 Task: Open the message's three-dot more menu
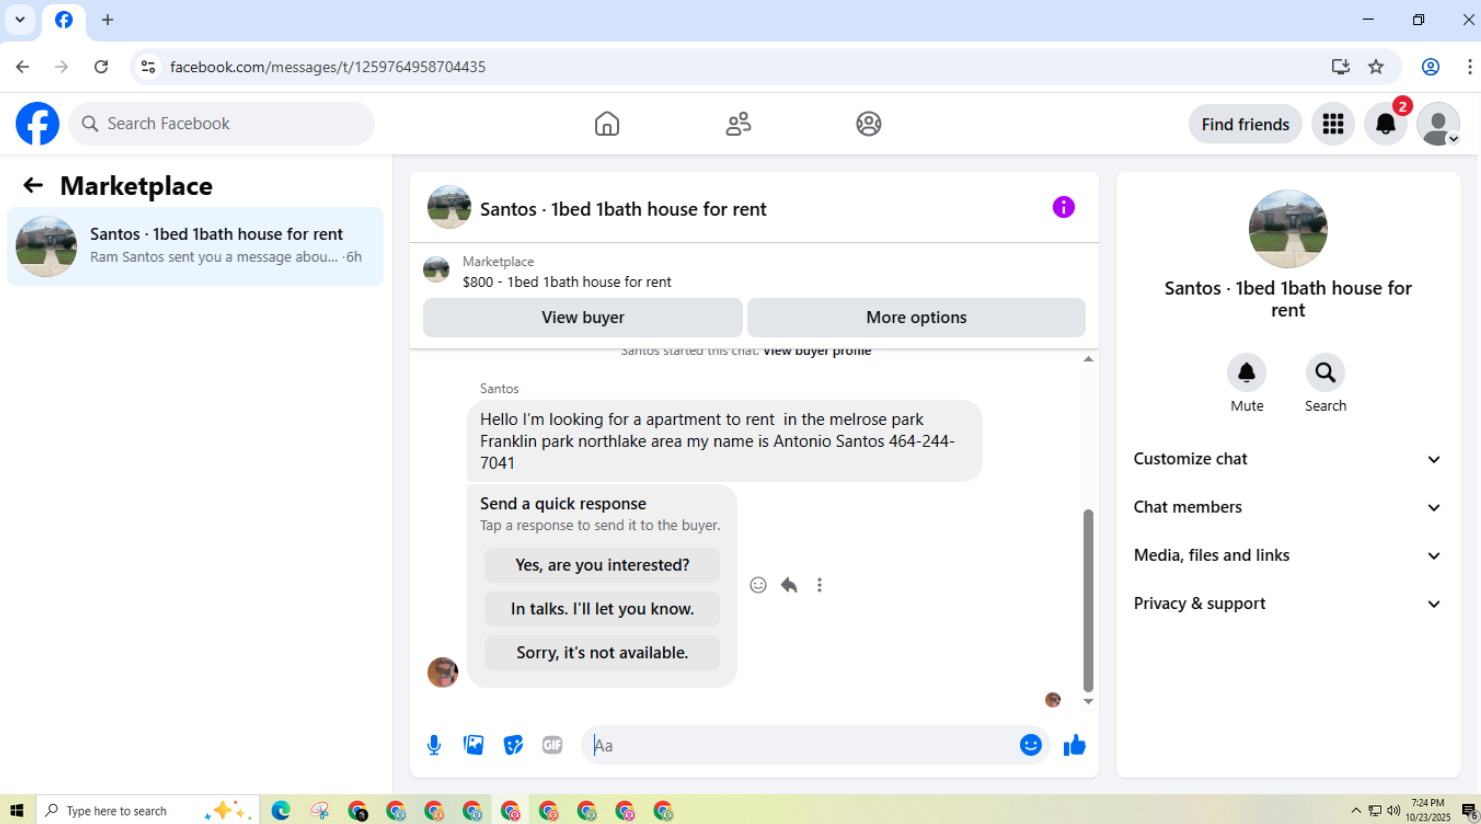click(x=819, y=585)
